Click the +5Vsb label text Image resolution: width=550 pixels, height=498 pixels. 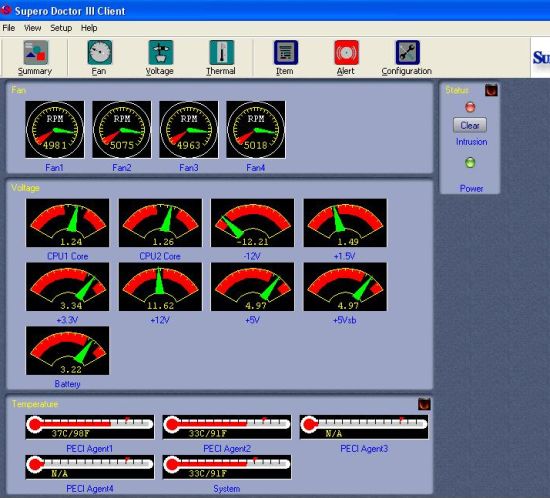tap(344, 320)
